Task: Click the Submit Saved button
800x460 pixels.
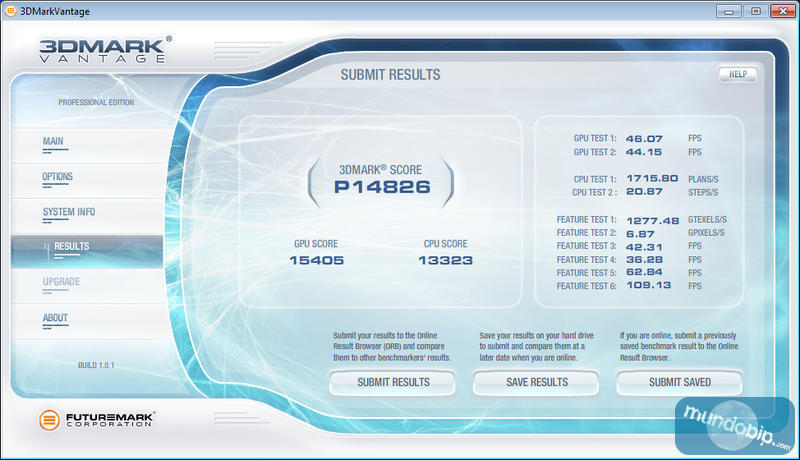Action: click(x=680, y=382)
